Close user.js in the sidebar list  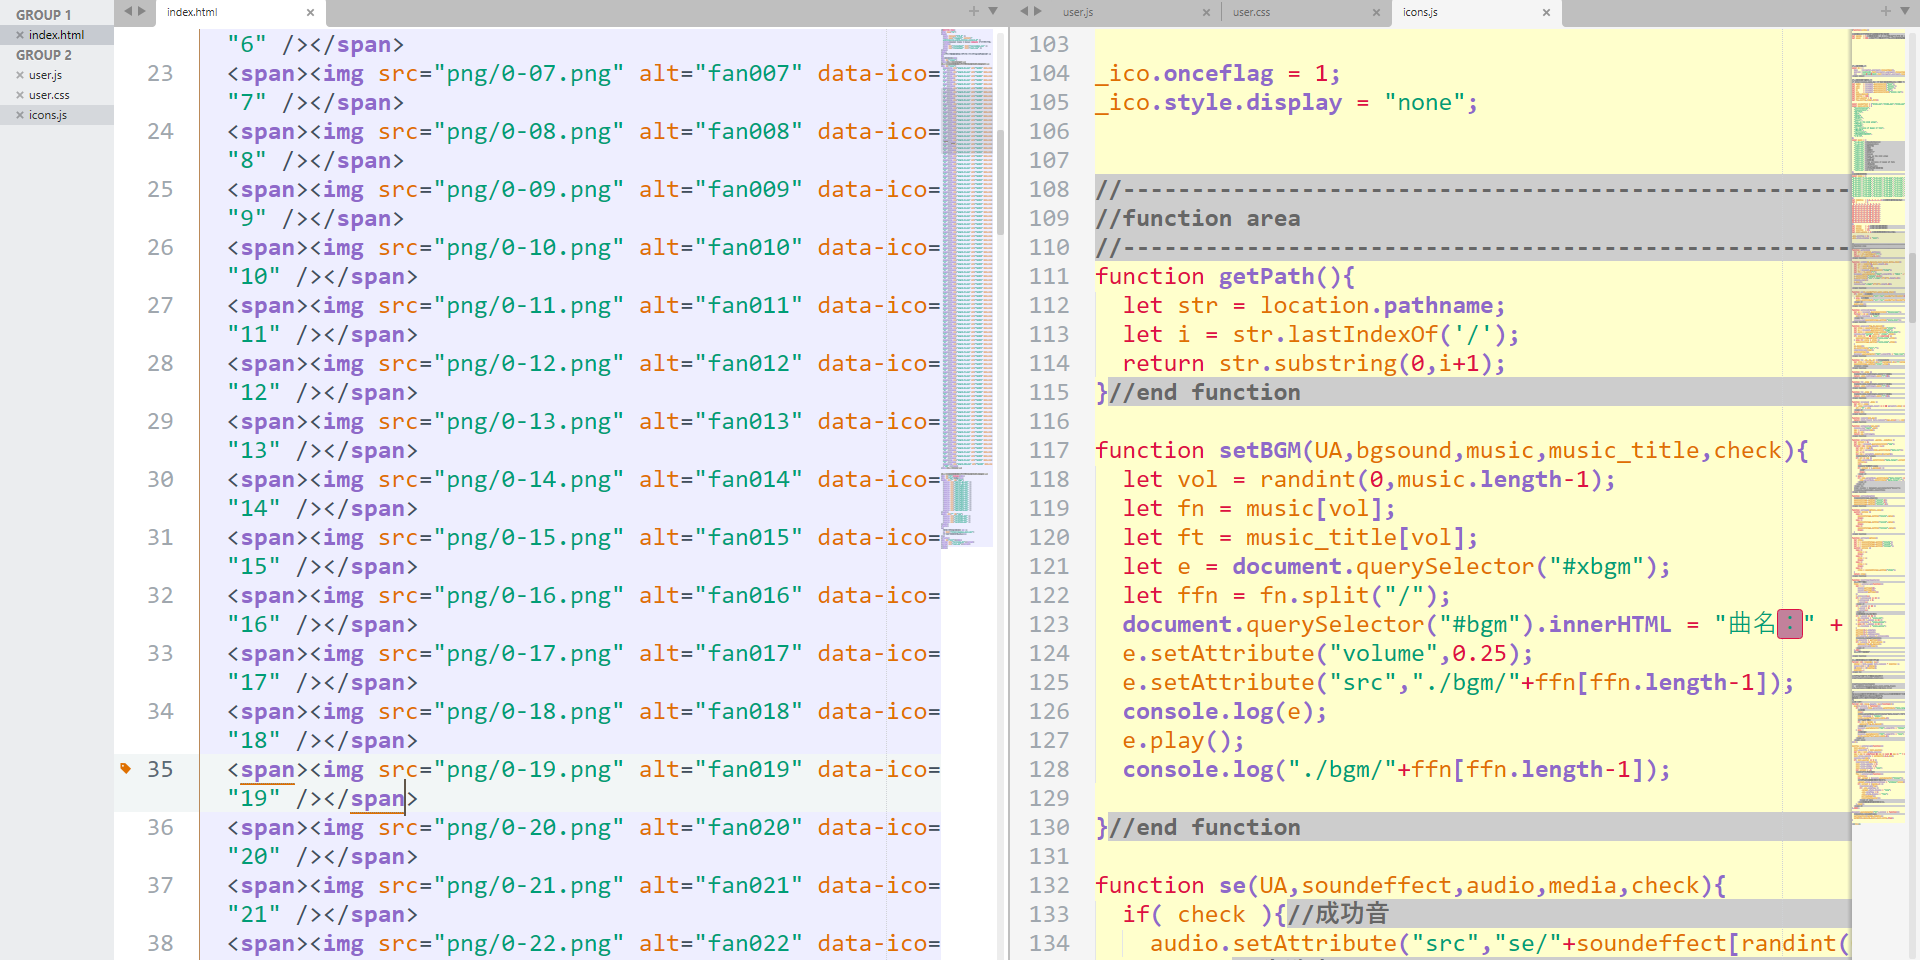[x=20, y=75]
